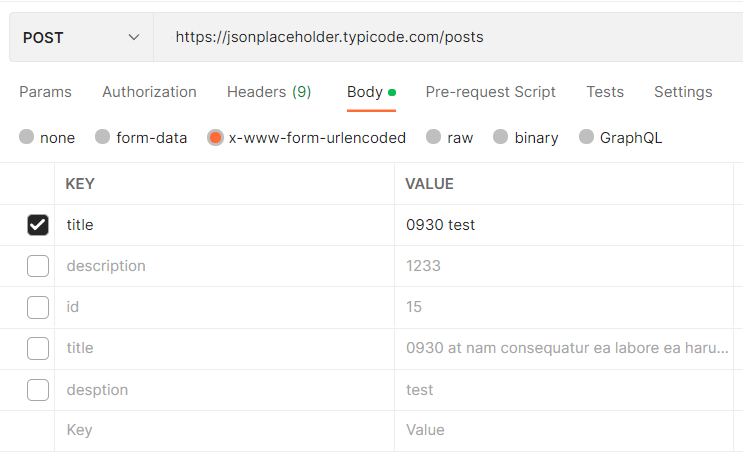The height and width of the screenshot is (467, 743).
Task: Switch to the Params tab
Action: (45, 92)
